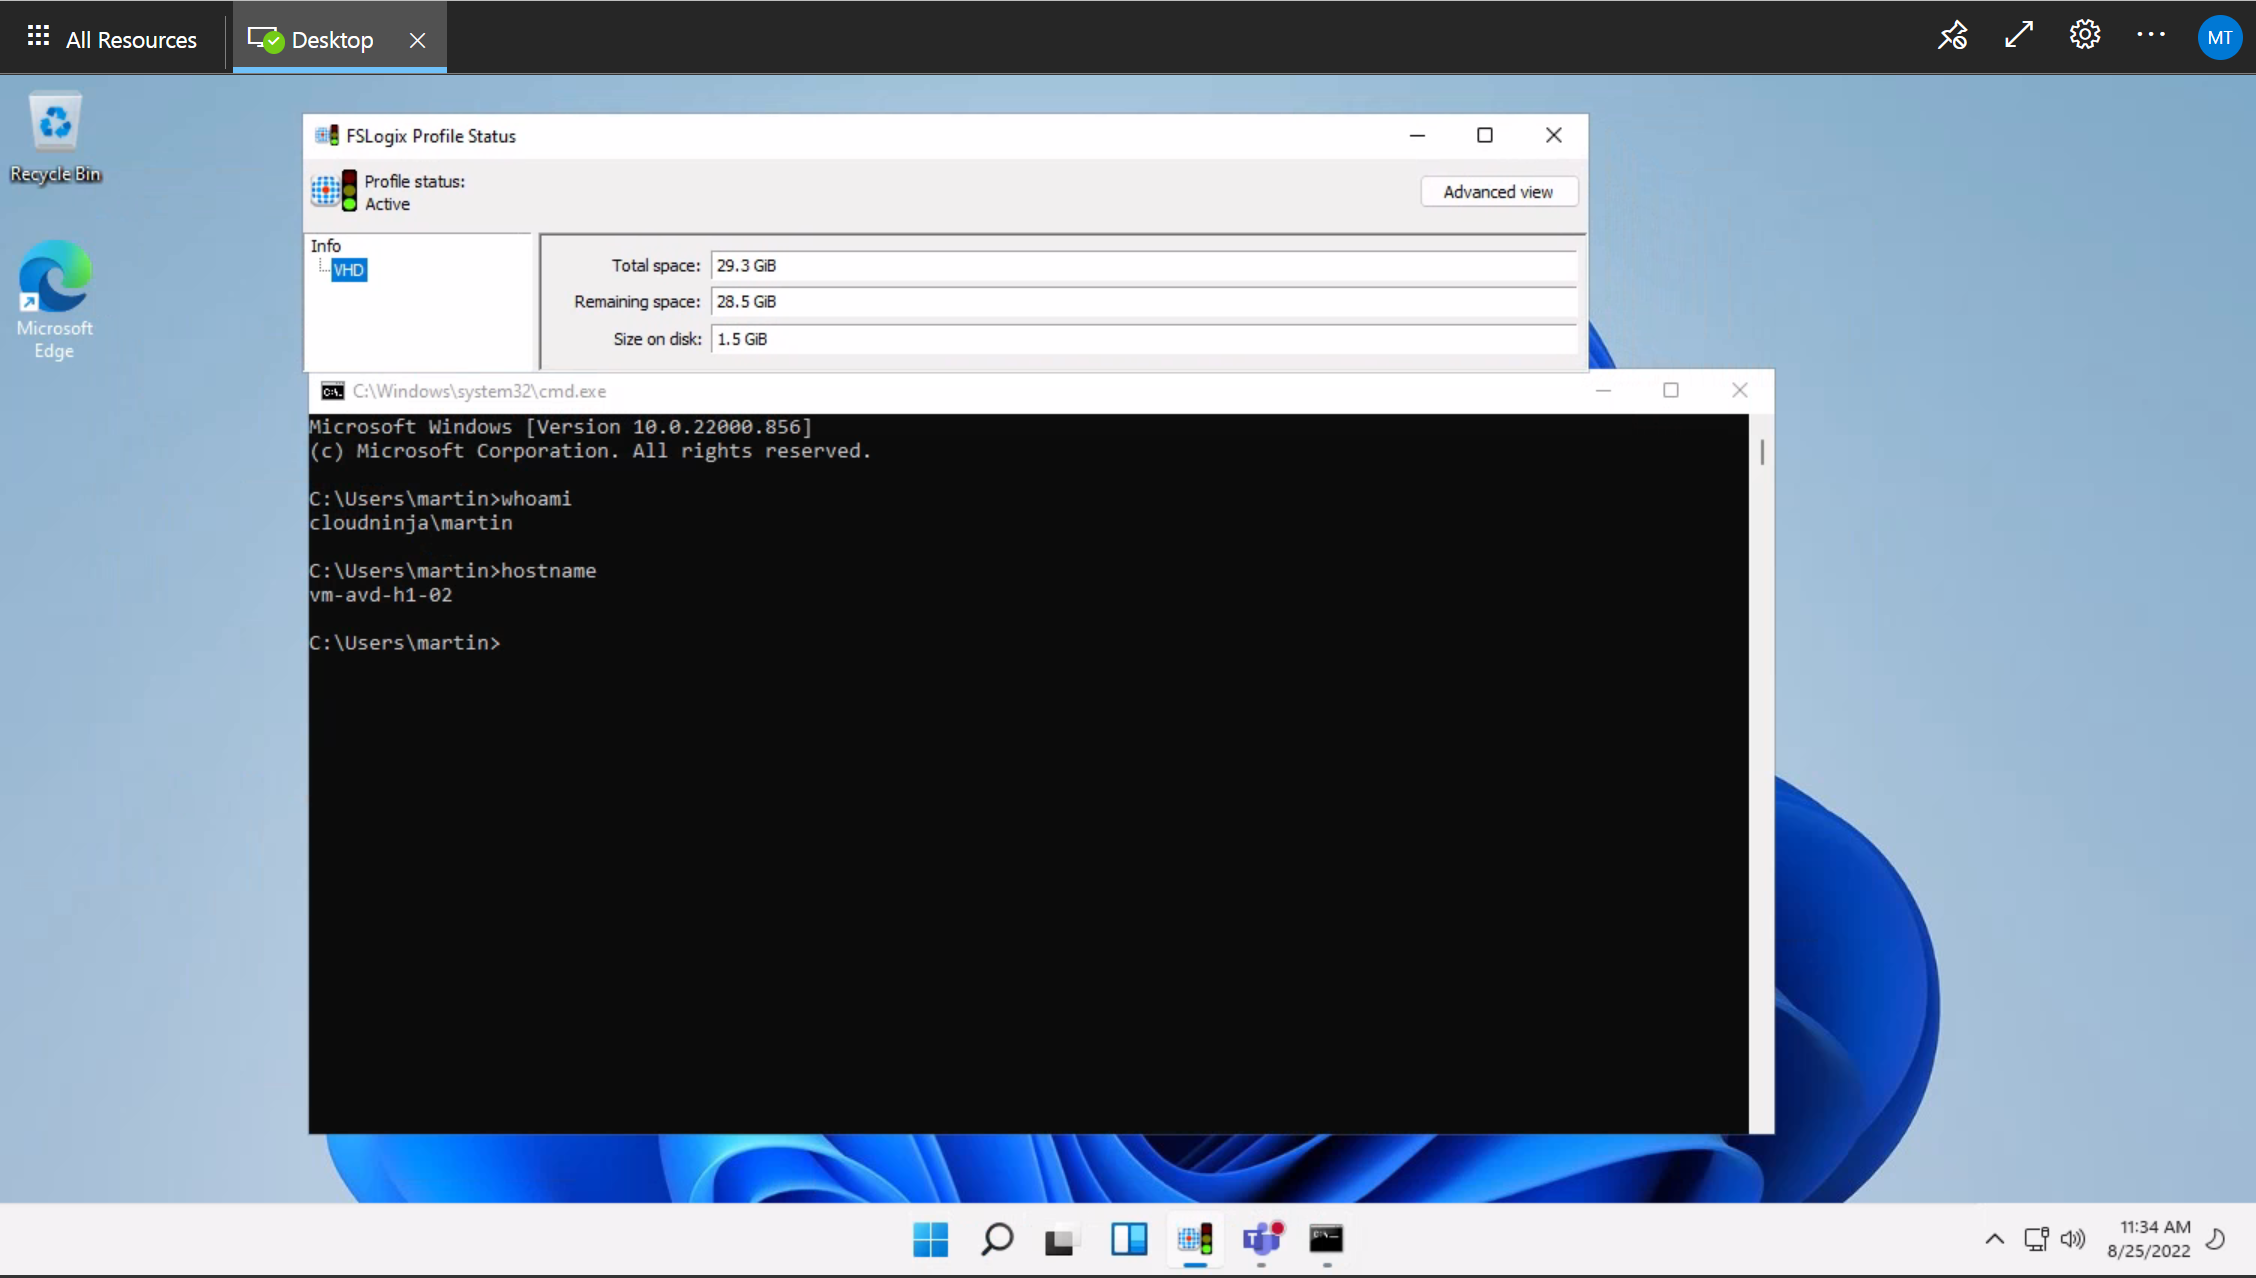Click the cmd.exe title bar icon
Screen dimensions: 2256x1278
pos(332,391)
